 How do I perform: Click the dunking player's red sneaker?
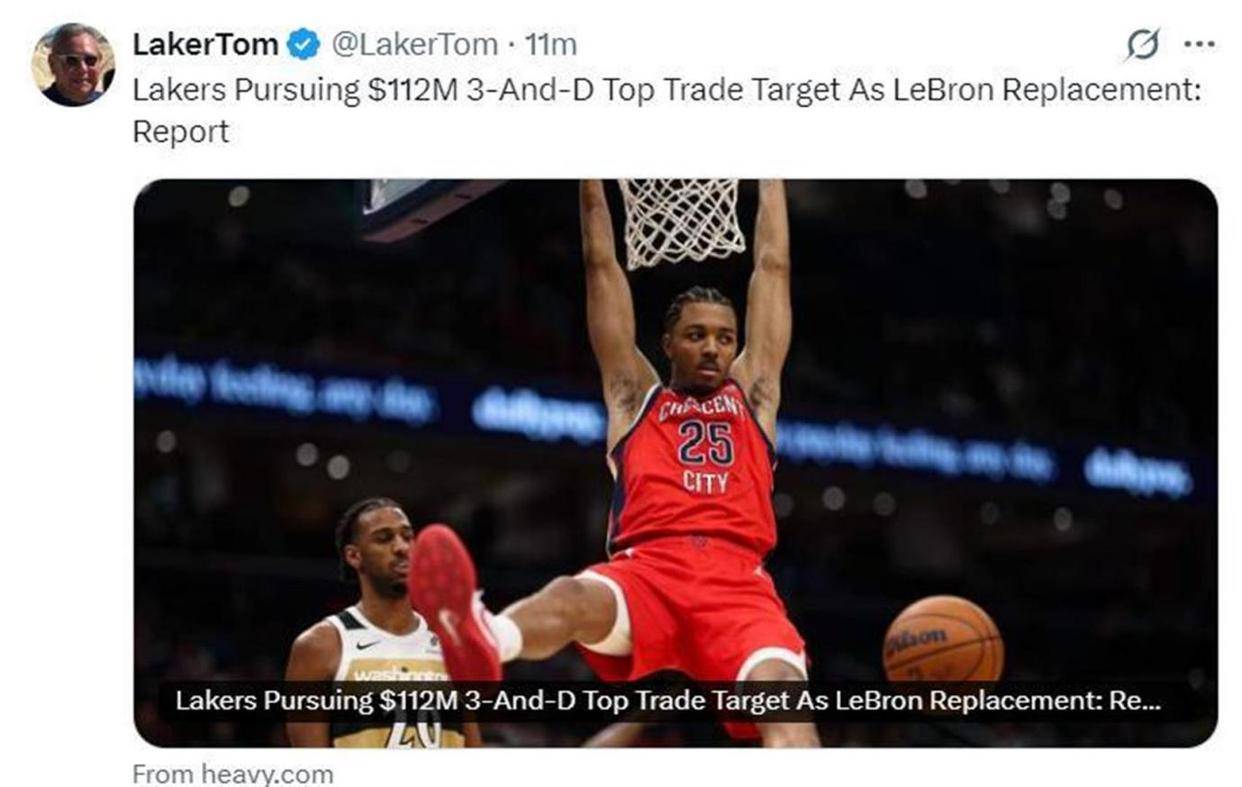(453, 603)
